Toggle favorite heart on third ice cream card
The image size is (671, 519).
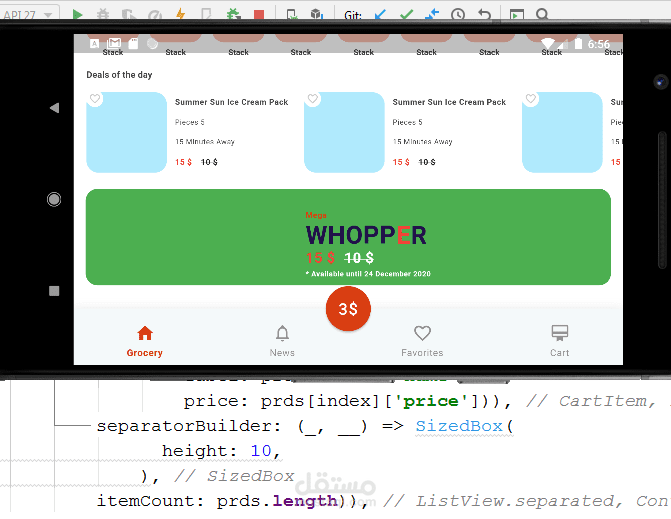(531, 99)
